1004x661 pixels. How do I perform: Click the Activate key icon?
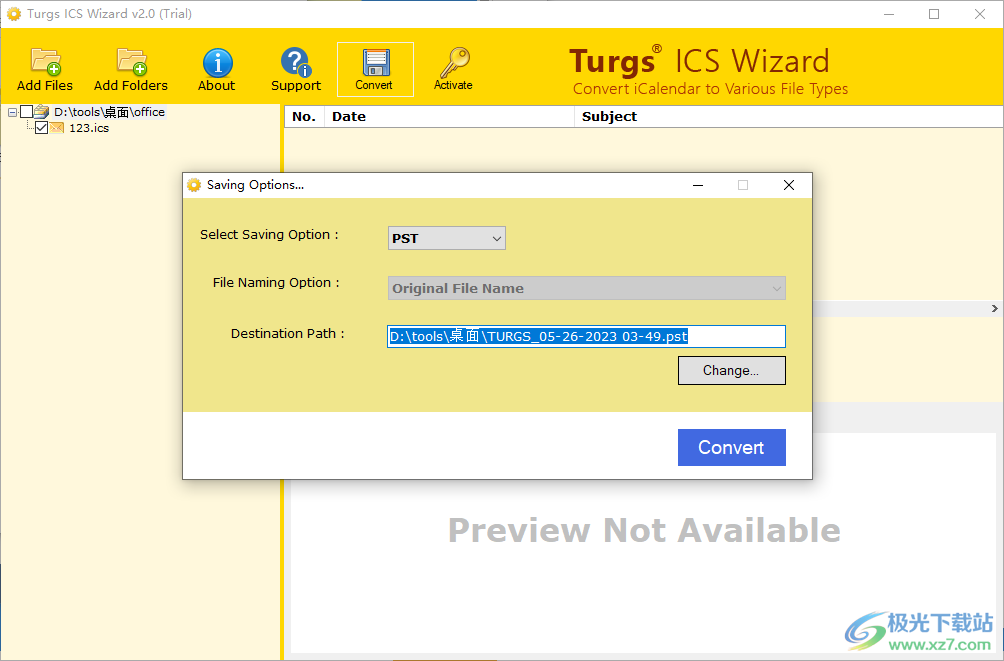(454, 62)
